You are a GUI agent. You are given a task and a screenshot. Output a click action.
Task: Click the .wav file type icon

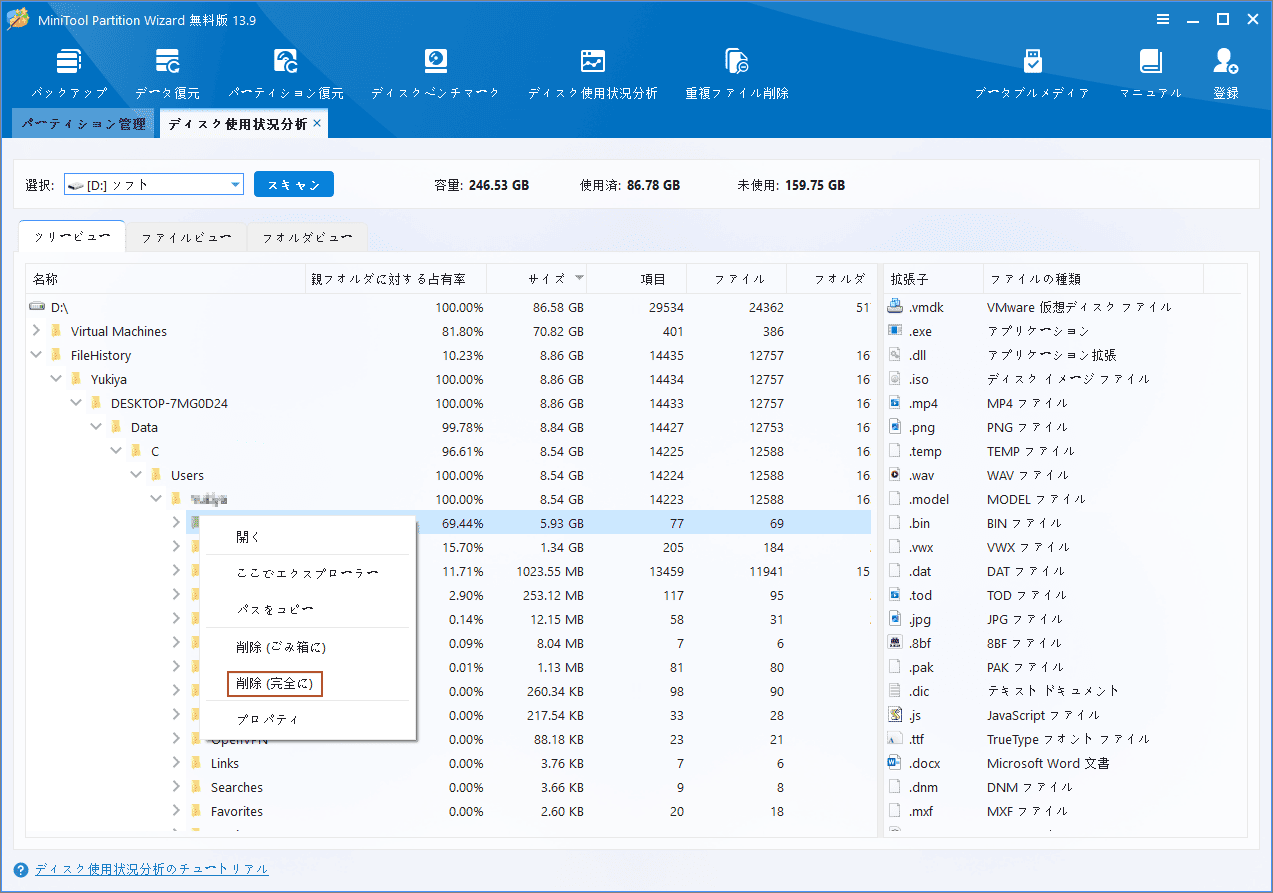(895, 475)
